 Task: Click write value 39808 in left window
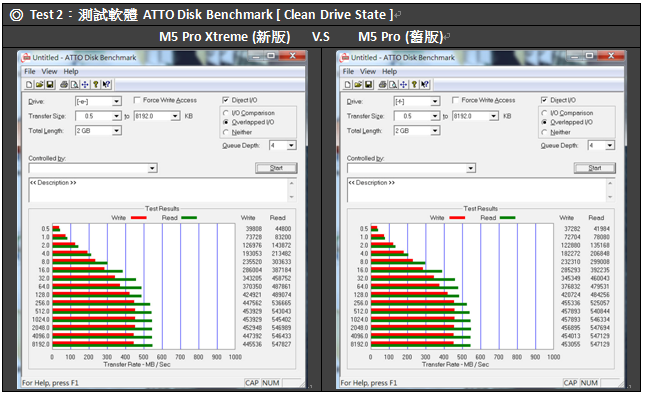coord(254,228)
